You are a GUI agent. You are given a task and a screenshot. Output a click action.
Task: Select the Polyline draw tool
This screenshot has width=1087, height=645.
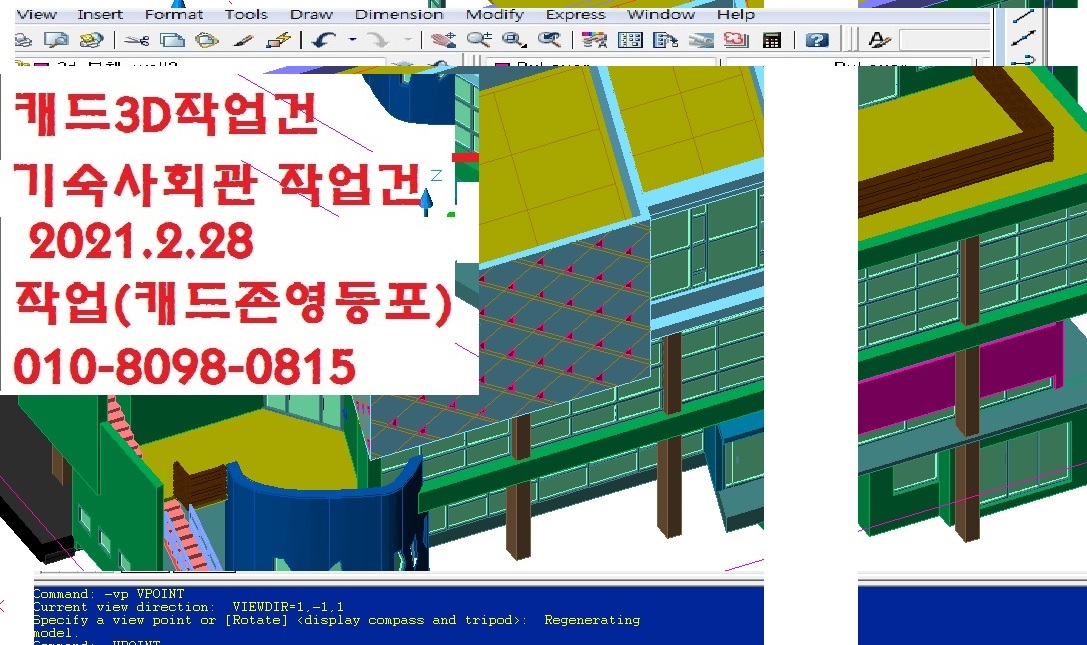tap(1023, 60)
